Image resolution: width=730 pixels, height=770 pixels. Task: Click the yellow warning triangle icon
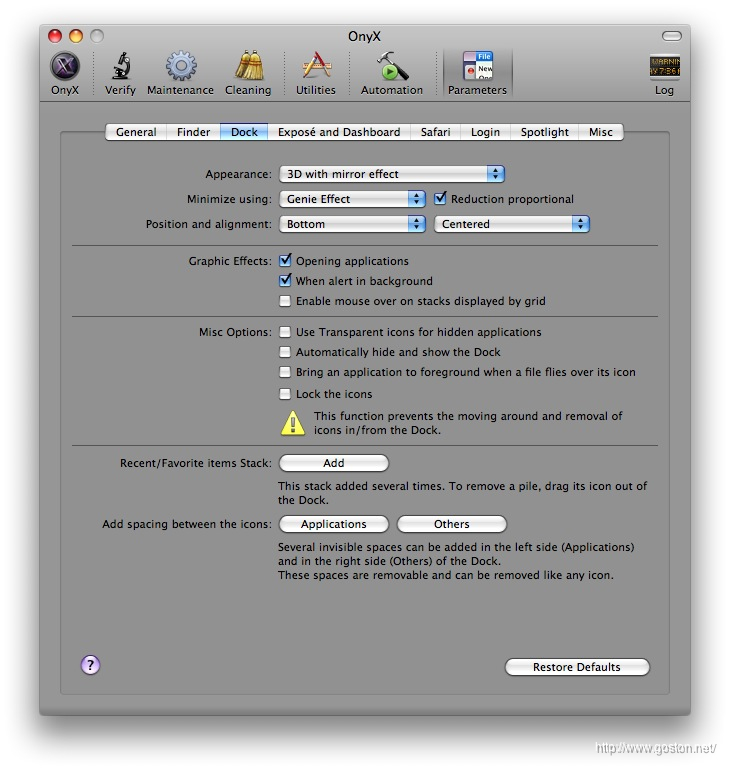click(293, 423)
